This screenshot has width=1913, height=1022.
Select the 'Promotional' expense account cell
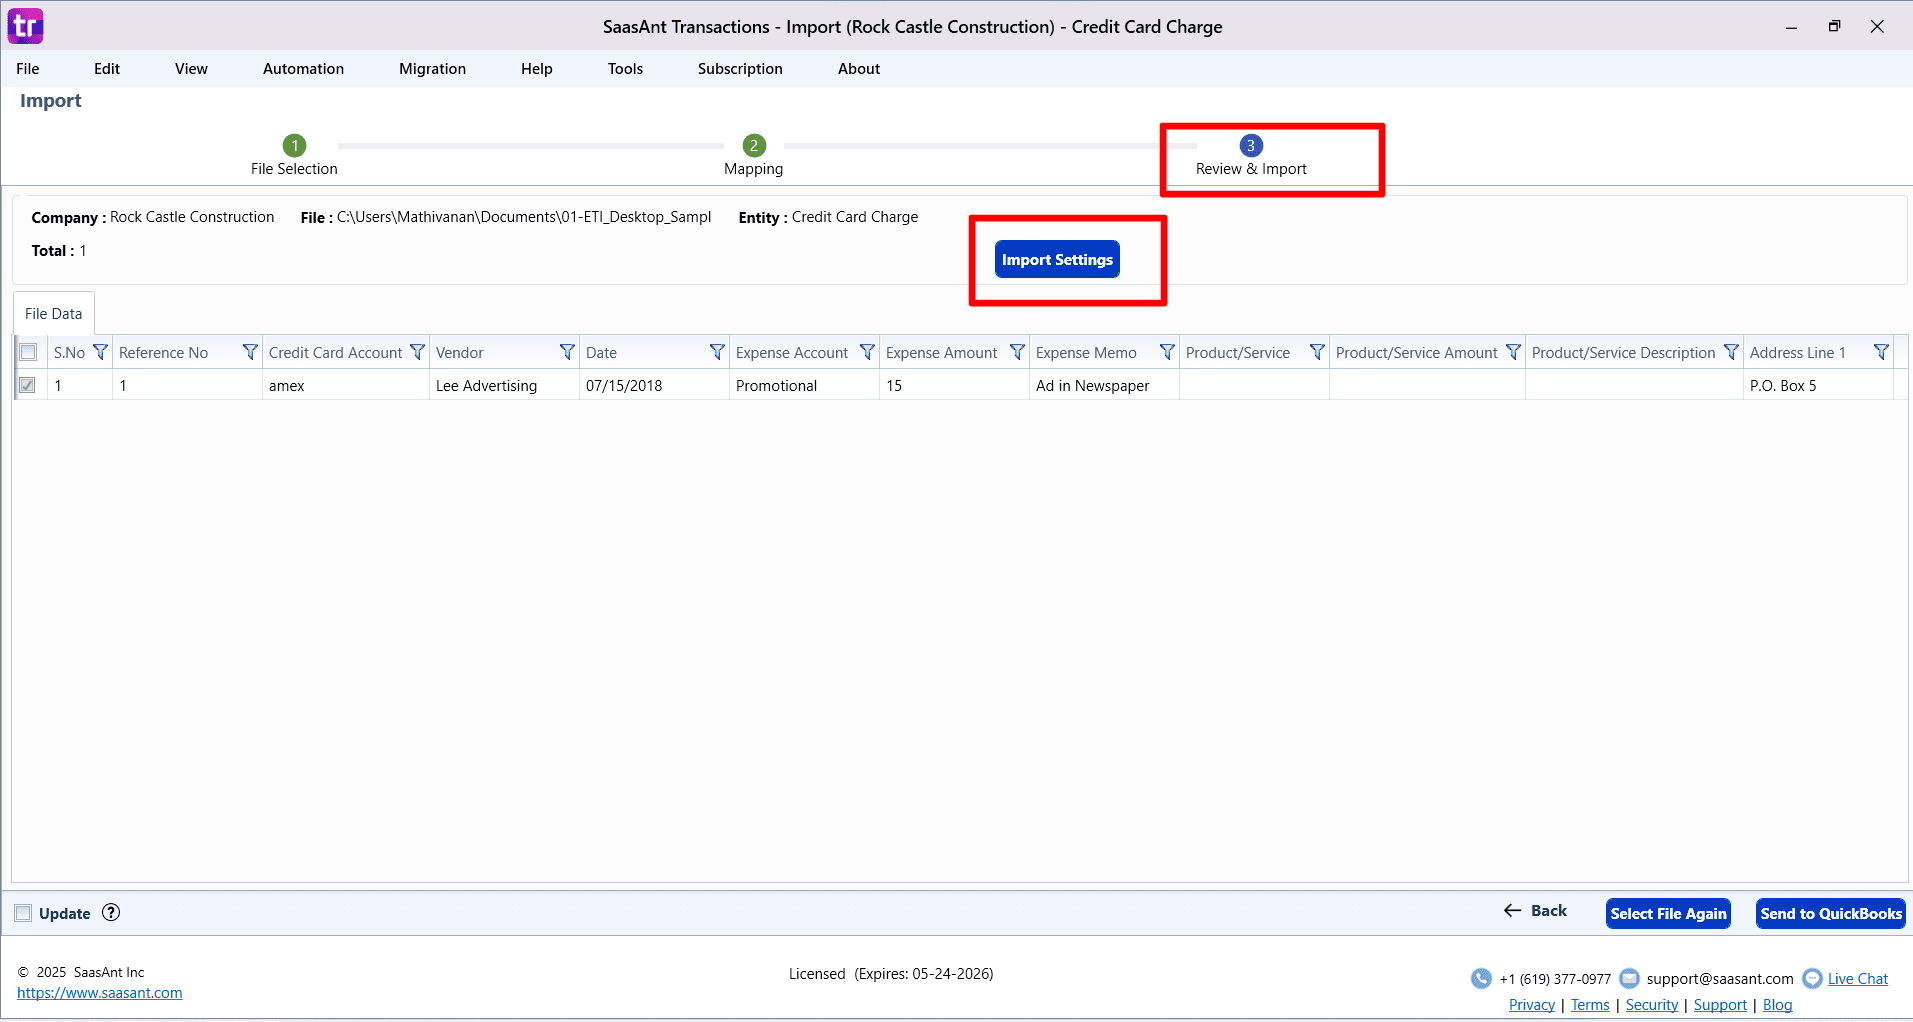coord(804,385)
